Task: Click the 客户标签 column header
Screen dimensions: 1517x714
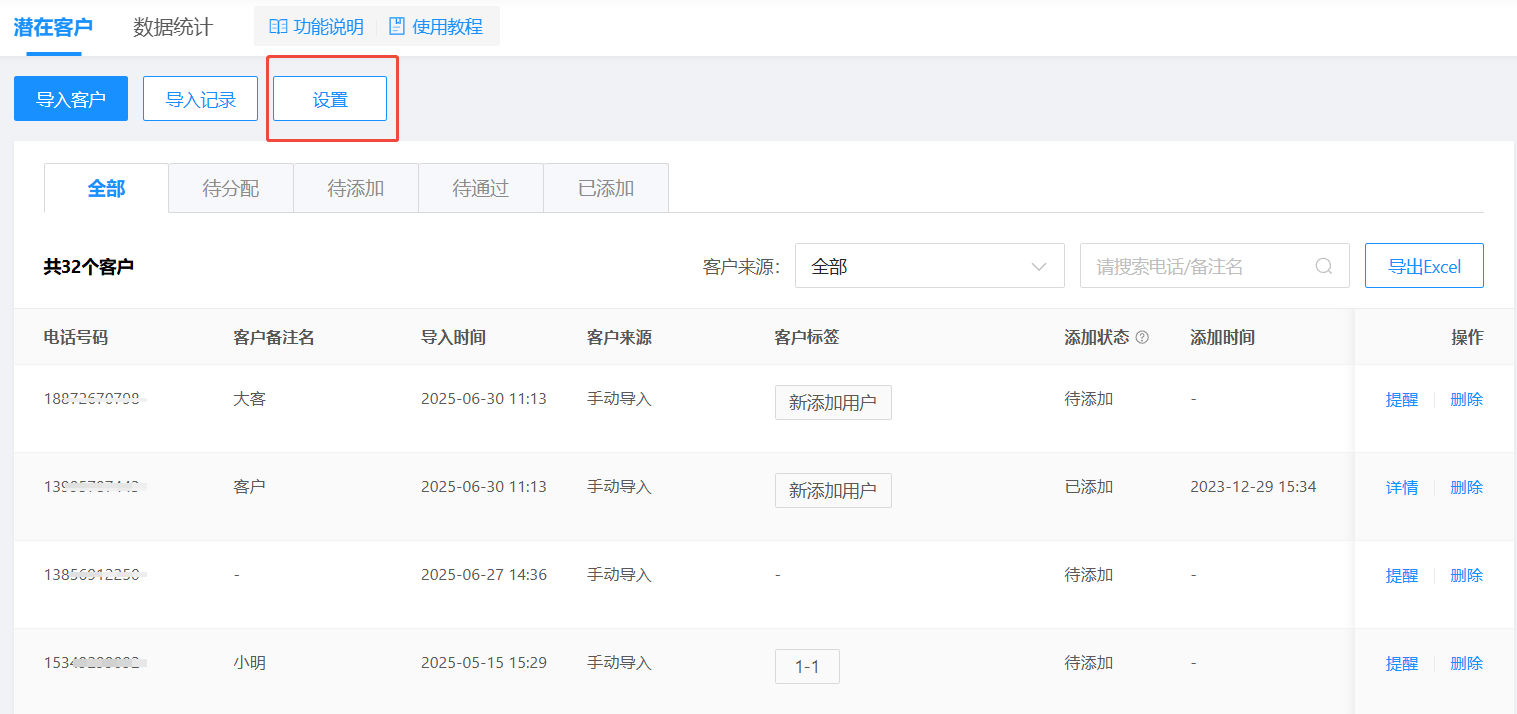Action: pos(807,337)
